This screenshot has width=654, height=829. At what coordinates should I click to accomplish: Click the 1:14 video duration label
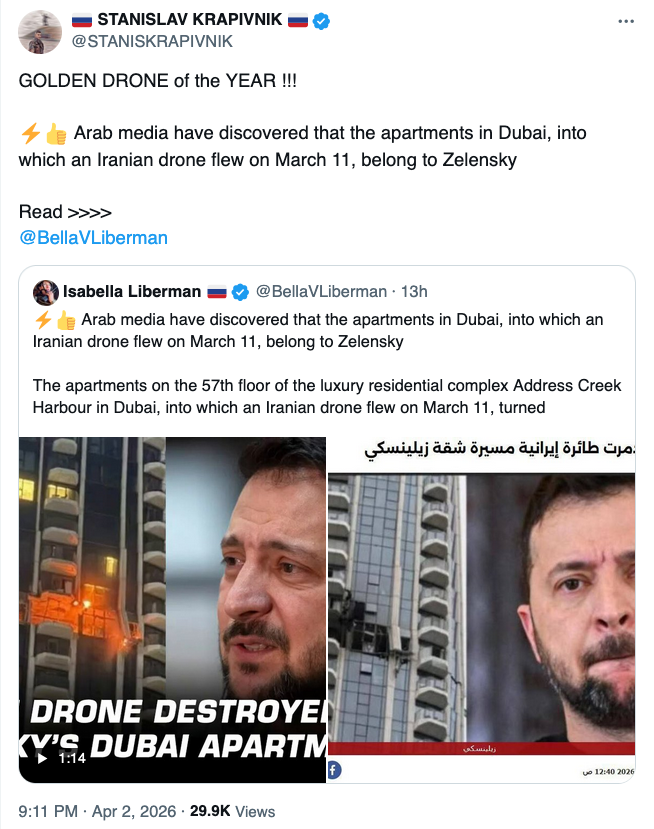coord(72,759)
